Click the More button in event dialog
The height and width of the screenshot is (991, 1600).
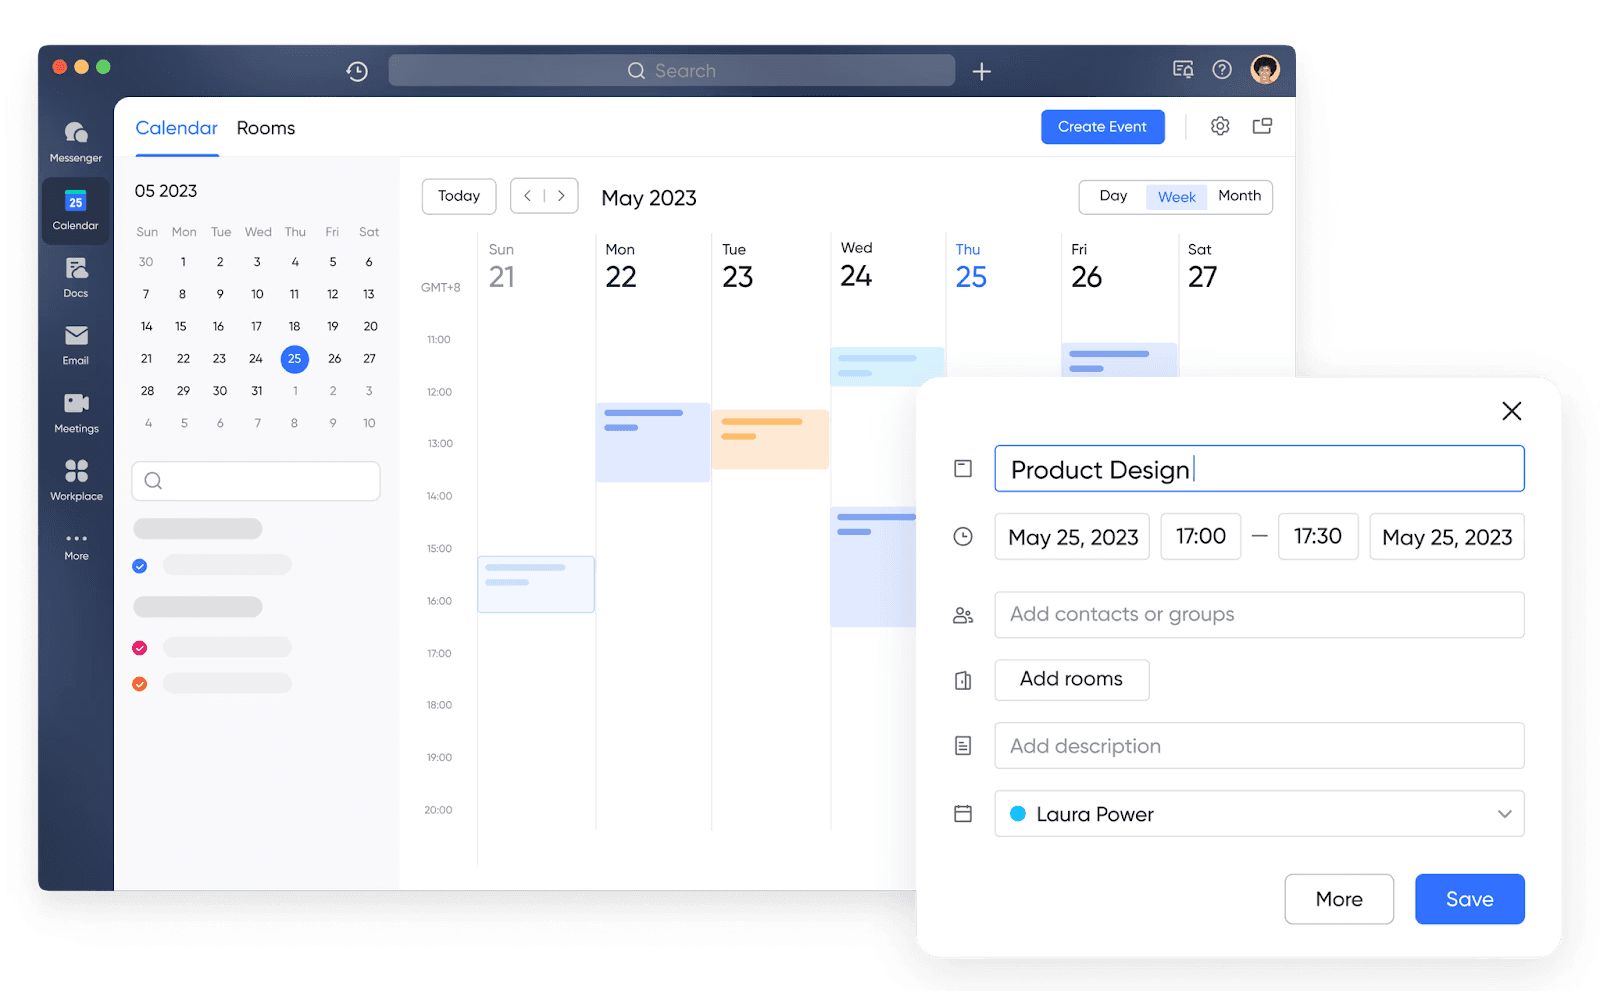coord(1339,899)
